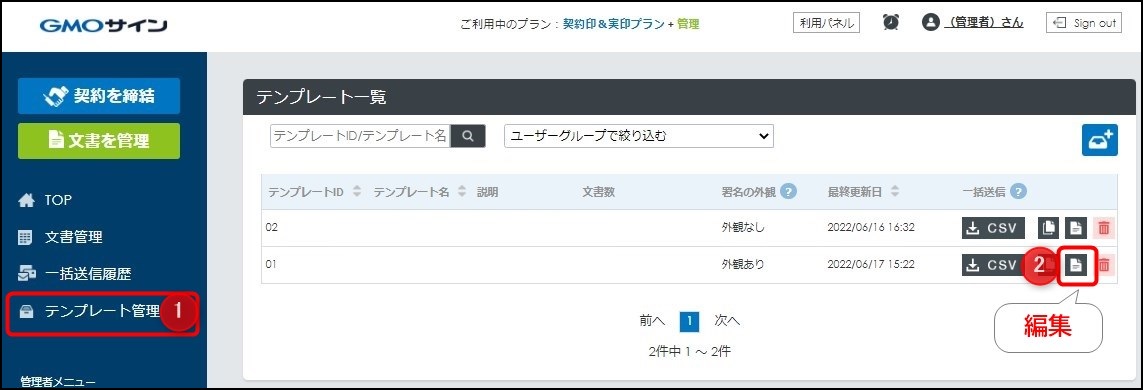Delete template 01 with trash icon

[x=1104, y=265]
